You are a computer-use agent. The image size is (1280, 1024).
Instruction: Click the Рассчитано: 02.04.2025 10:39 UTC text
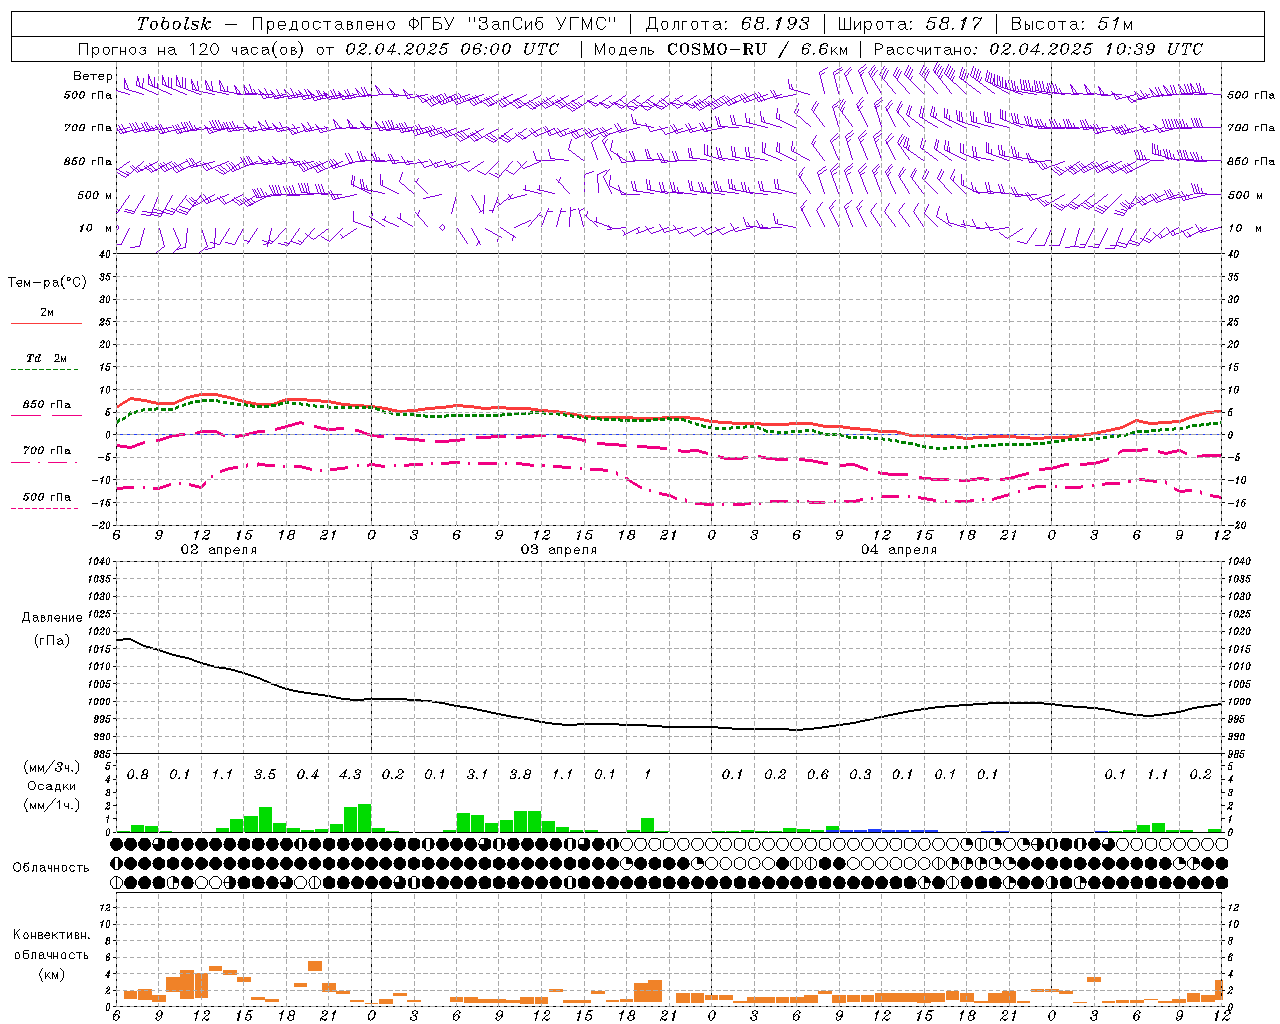pyautogui.click(x=1038, y=49)
